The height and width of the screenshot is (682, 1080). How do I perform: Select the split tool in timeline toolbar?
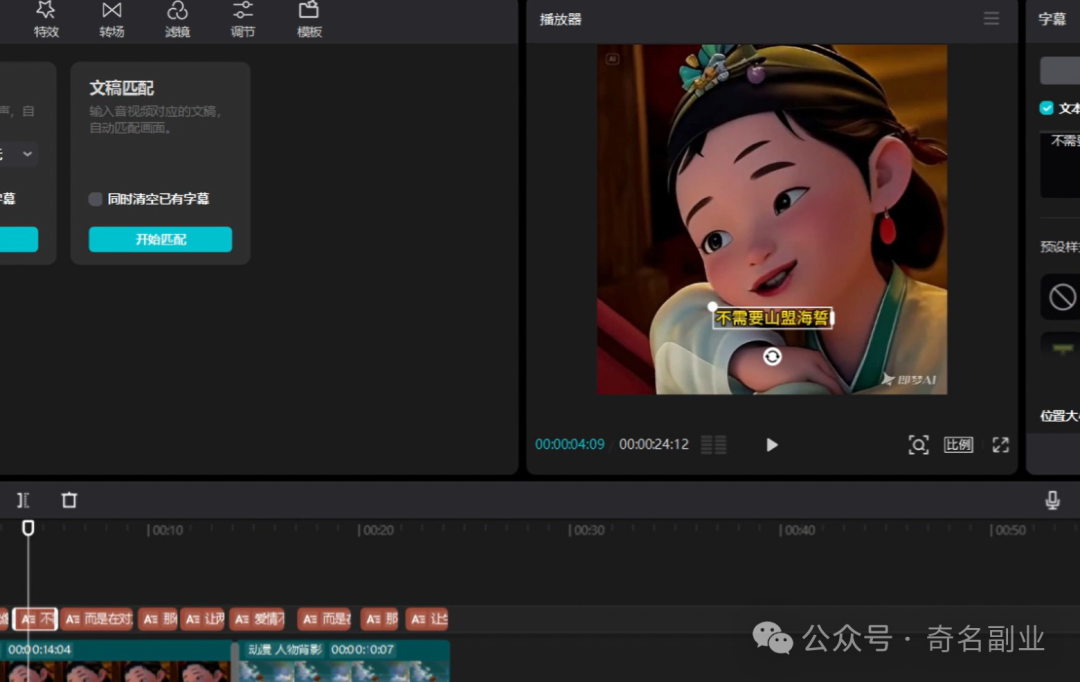click(x=23, y=500)
